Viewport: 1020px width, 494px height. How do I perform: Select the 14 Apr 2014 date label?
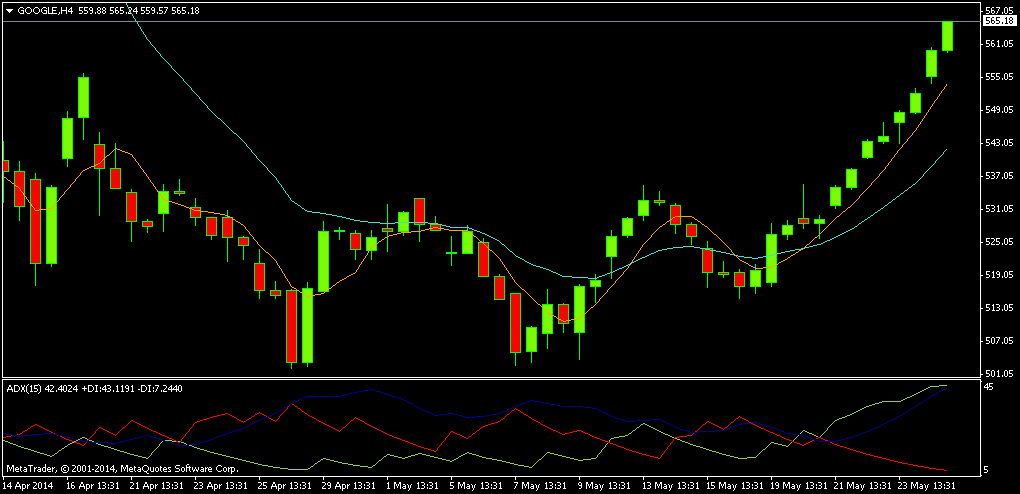click(28, 486)
